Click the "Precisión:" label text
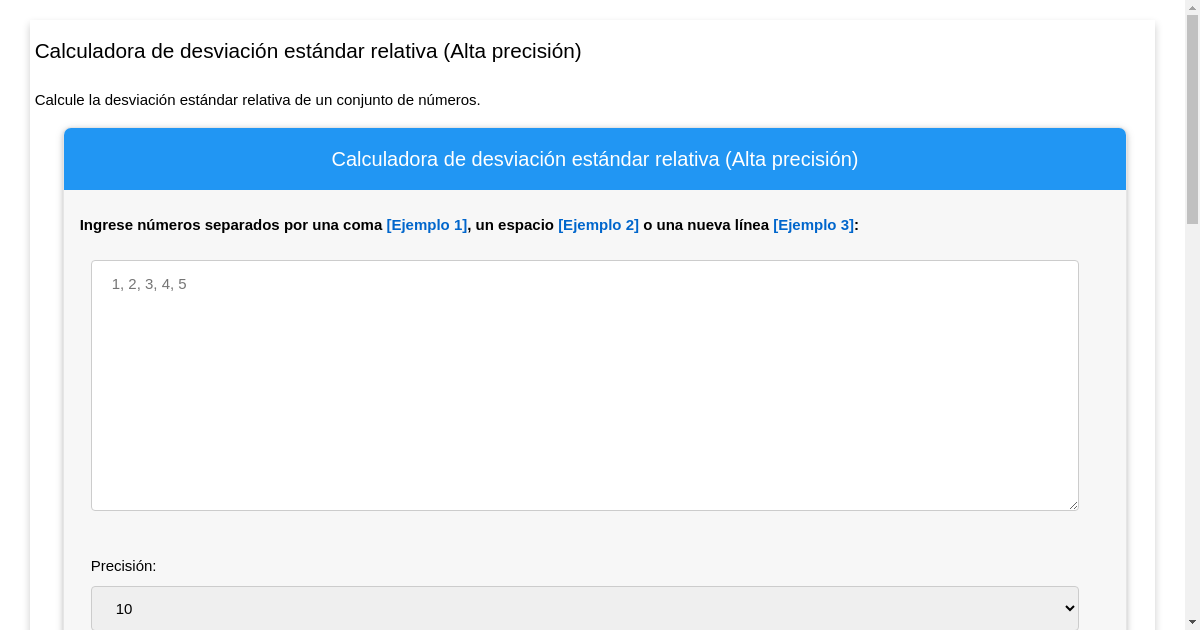Image resolution: width=1200 pixels, height=630 pixels. [x=122, y=566]
